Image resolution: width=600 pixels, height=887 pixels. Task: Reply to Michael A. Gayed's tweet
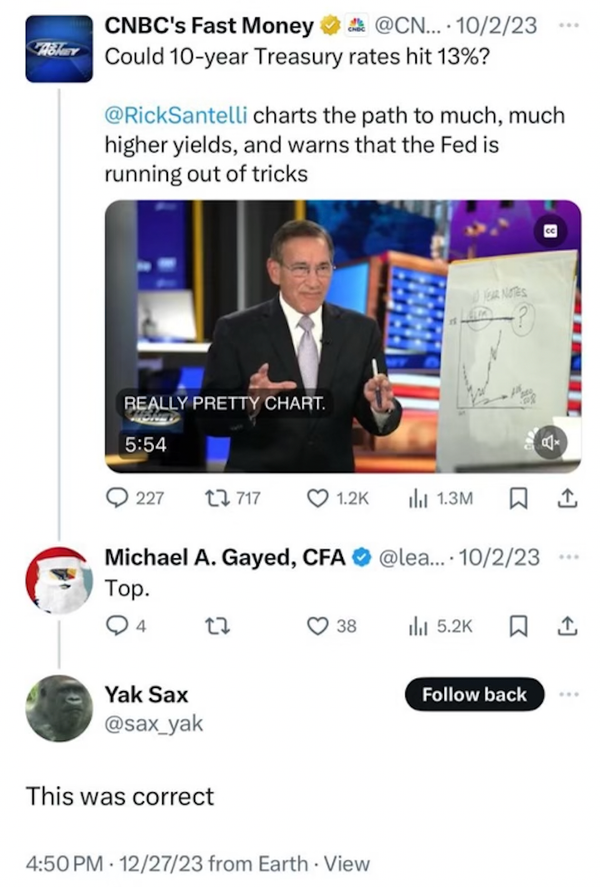coord(126,626)
